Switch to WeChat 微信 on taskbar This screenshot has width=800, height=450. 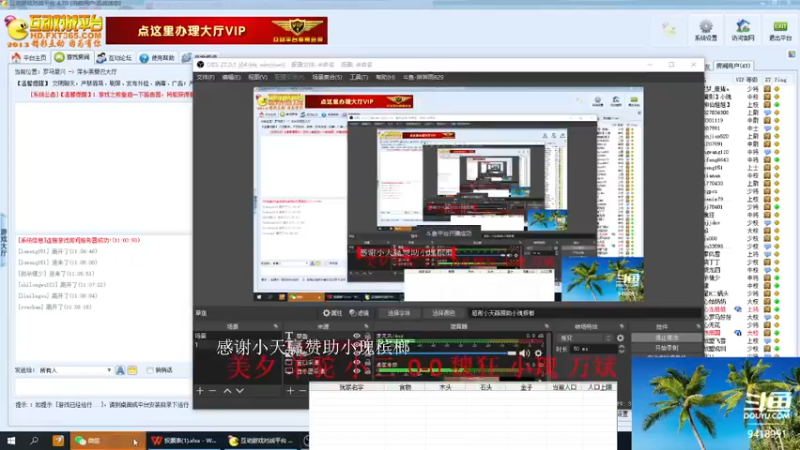tap(106, 440)
